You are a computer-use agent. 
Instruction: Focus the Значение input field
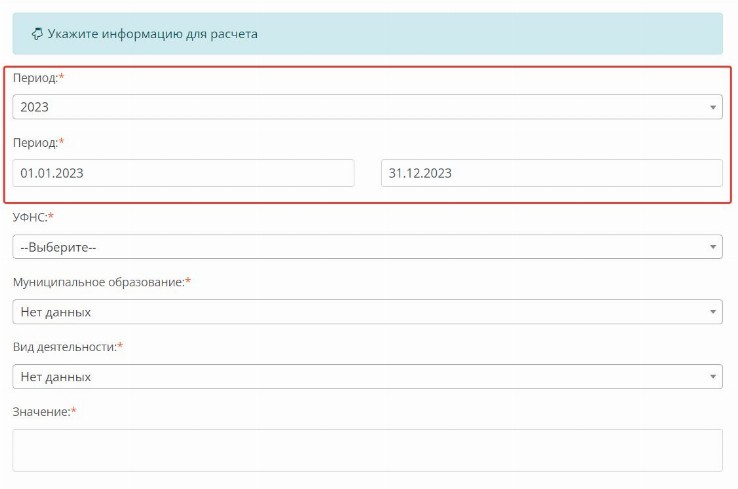367,450
